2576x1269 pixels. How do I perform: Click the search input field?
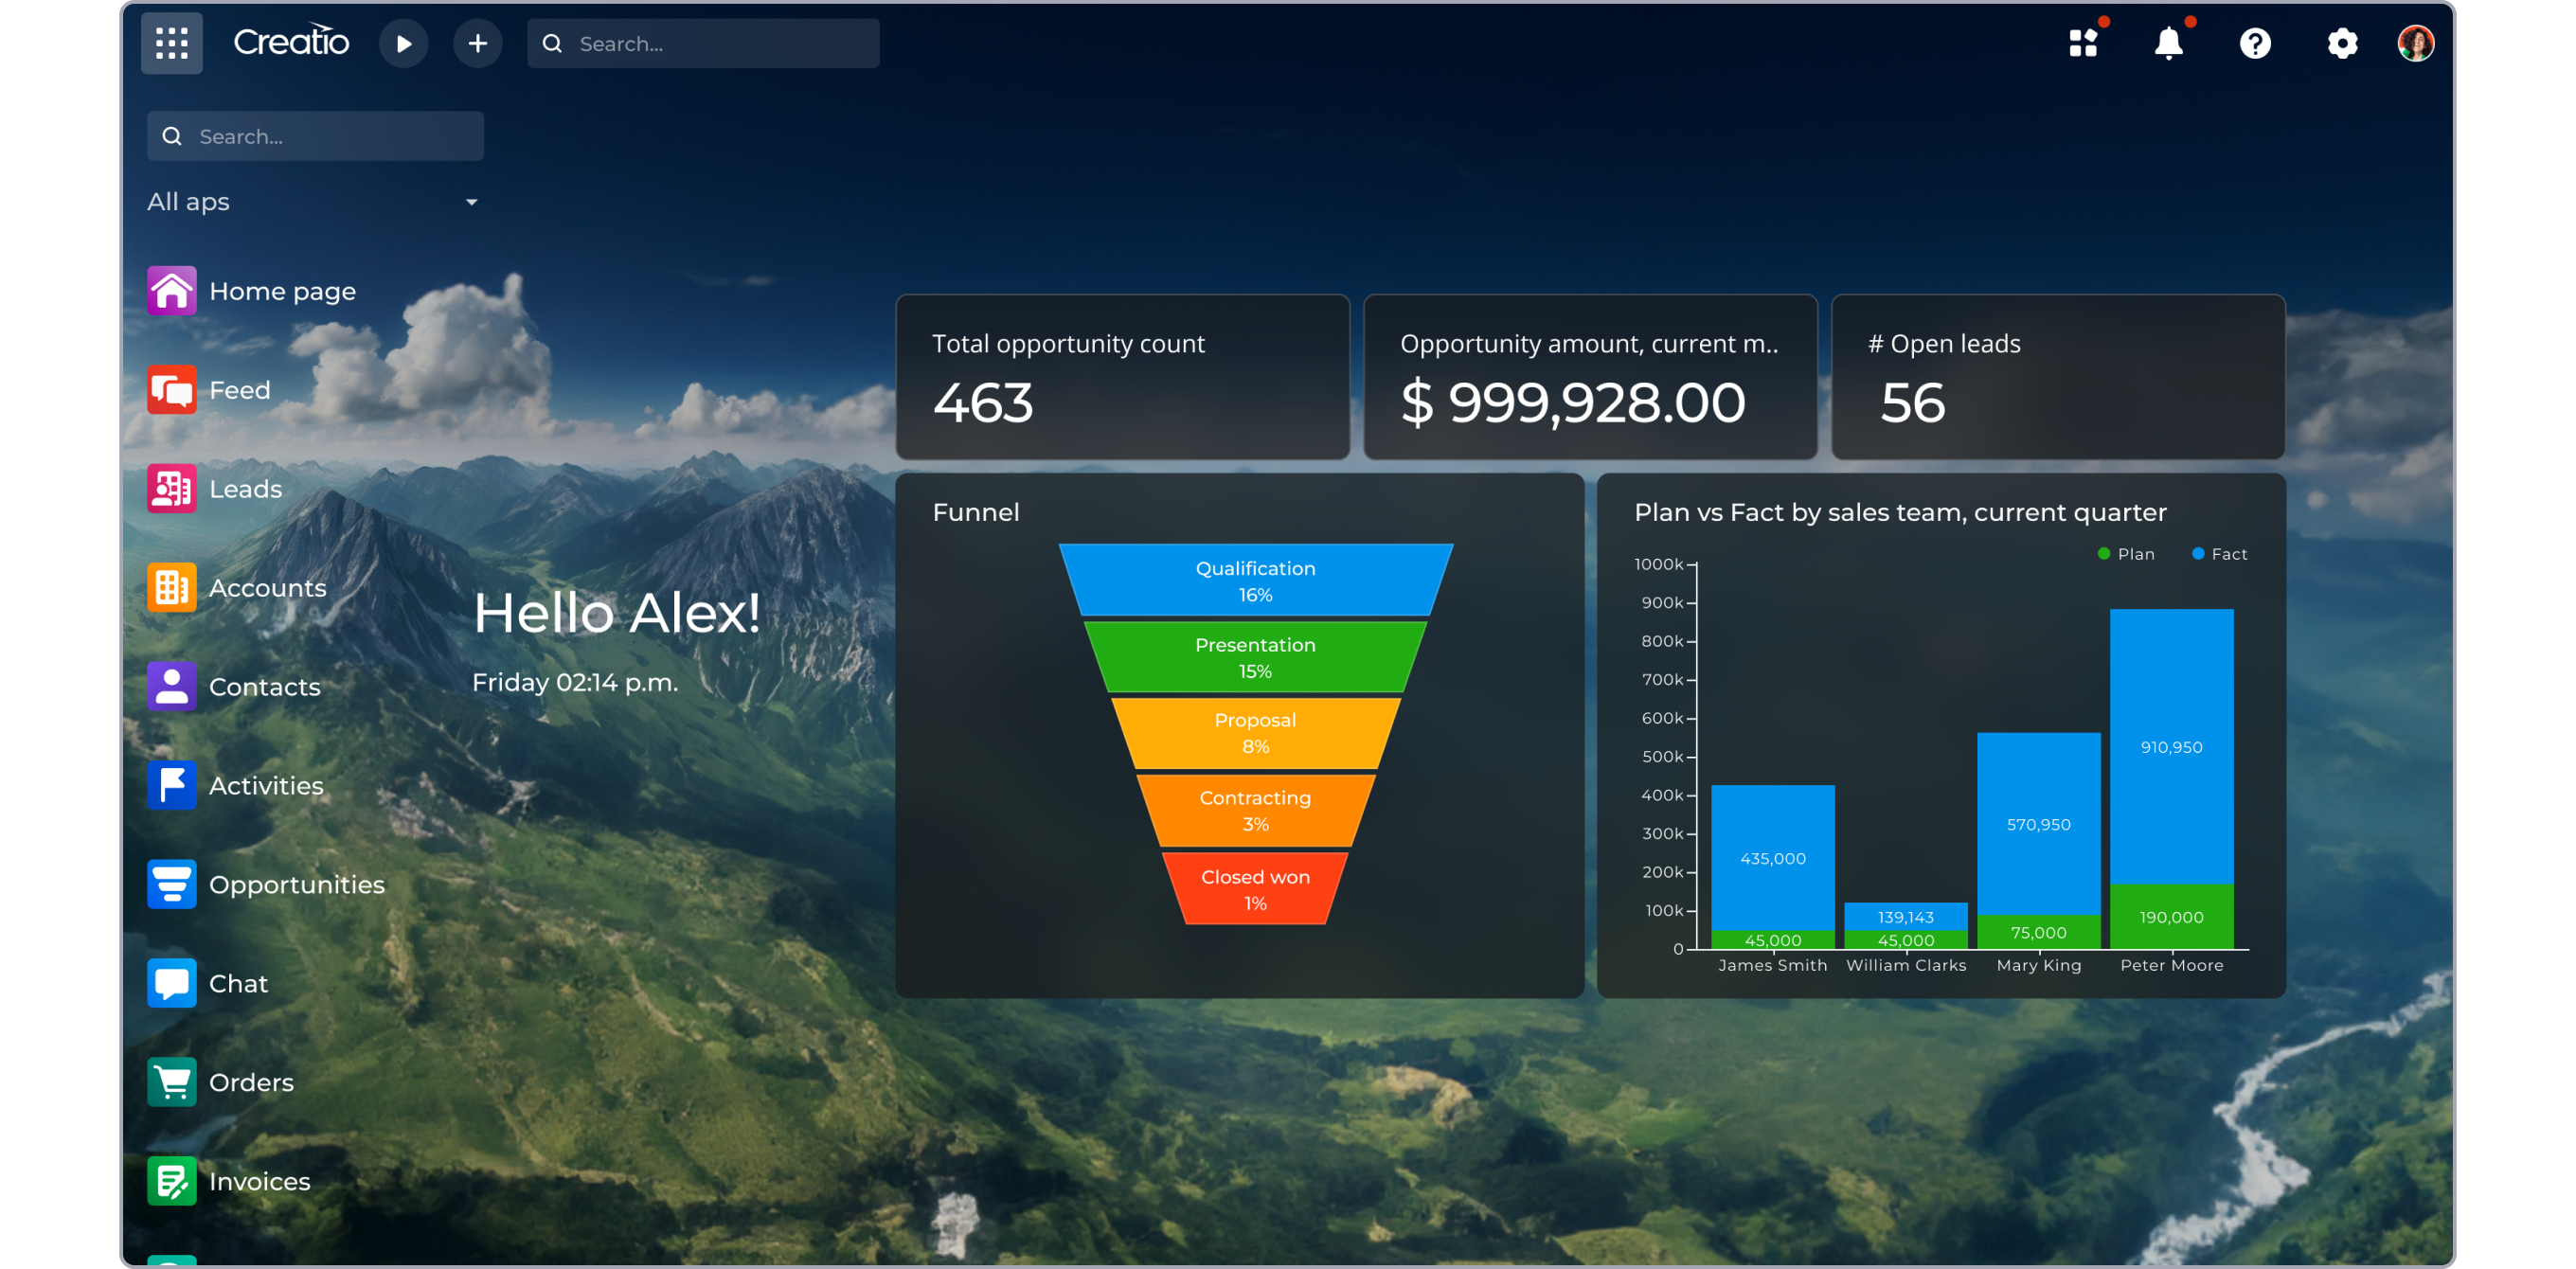pyautogui.click(x=702, y=43)
